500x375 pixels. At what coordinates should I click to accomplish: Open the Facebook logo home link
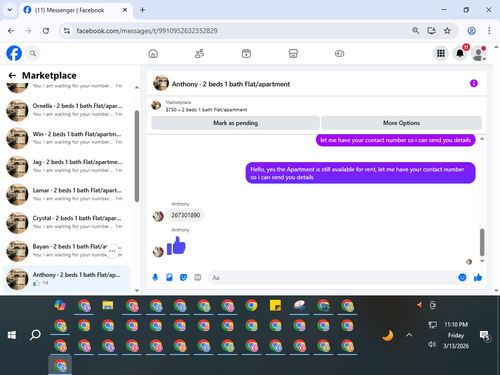click(14, 53)
